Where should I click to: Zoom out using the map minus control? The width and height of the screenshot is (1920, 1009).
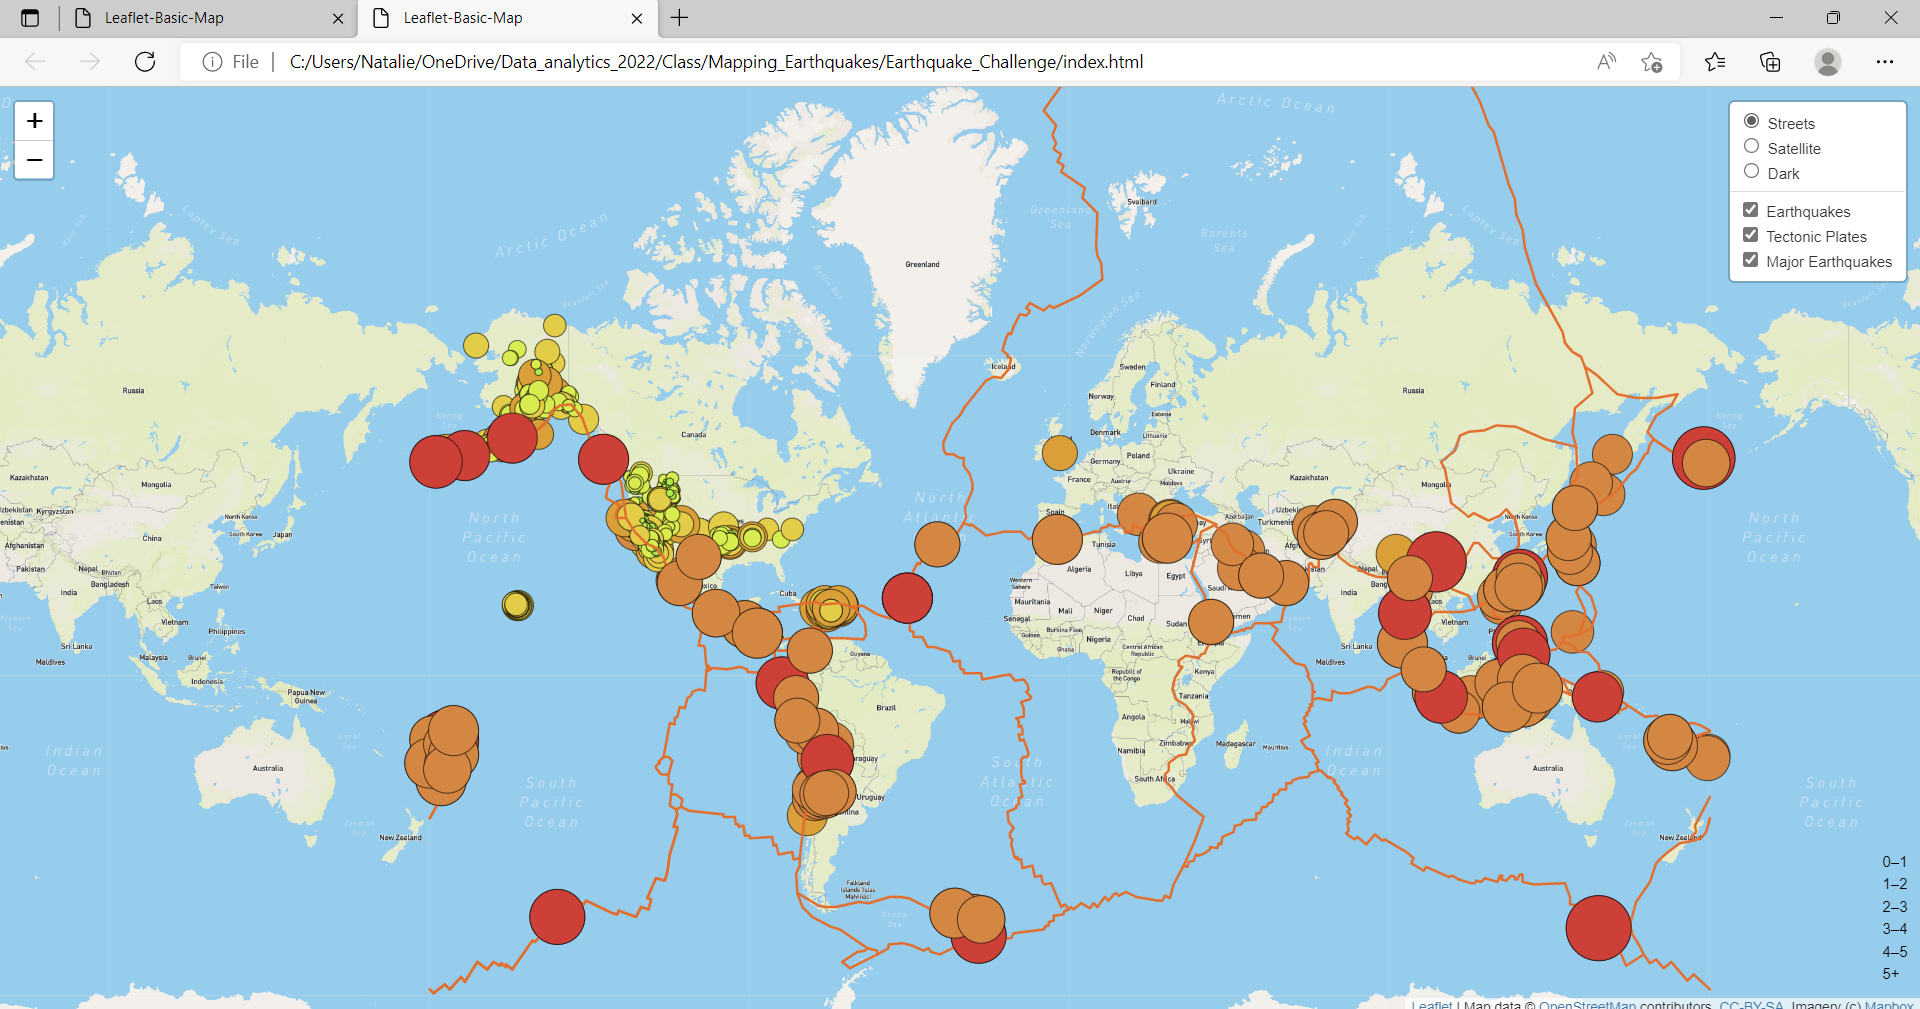coord(33,159)
